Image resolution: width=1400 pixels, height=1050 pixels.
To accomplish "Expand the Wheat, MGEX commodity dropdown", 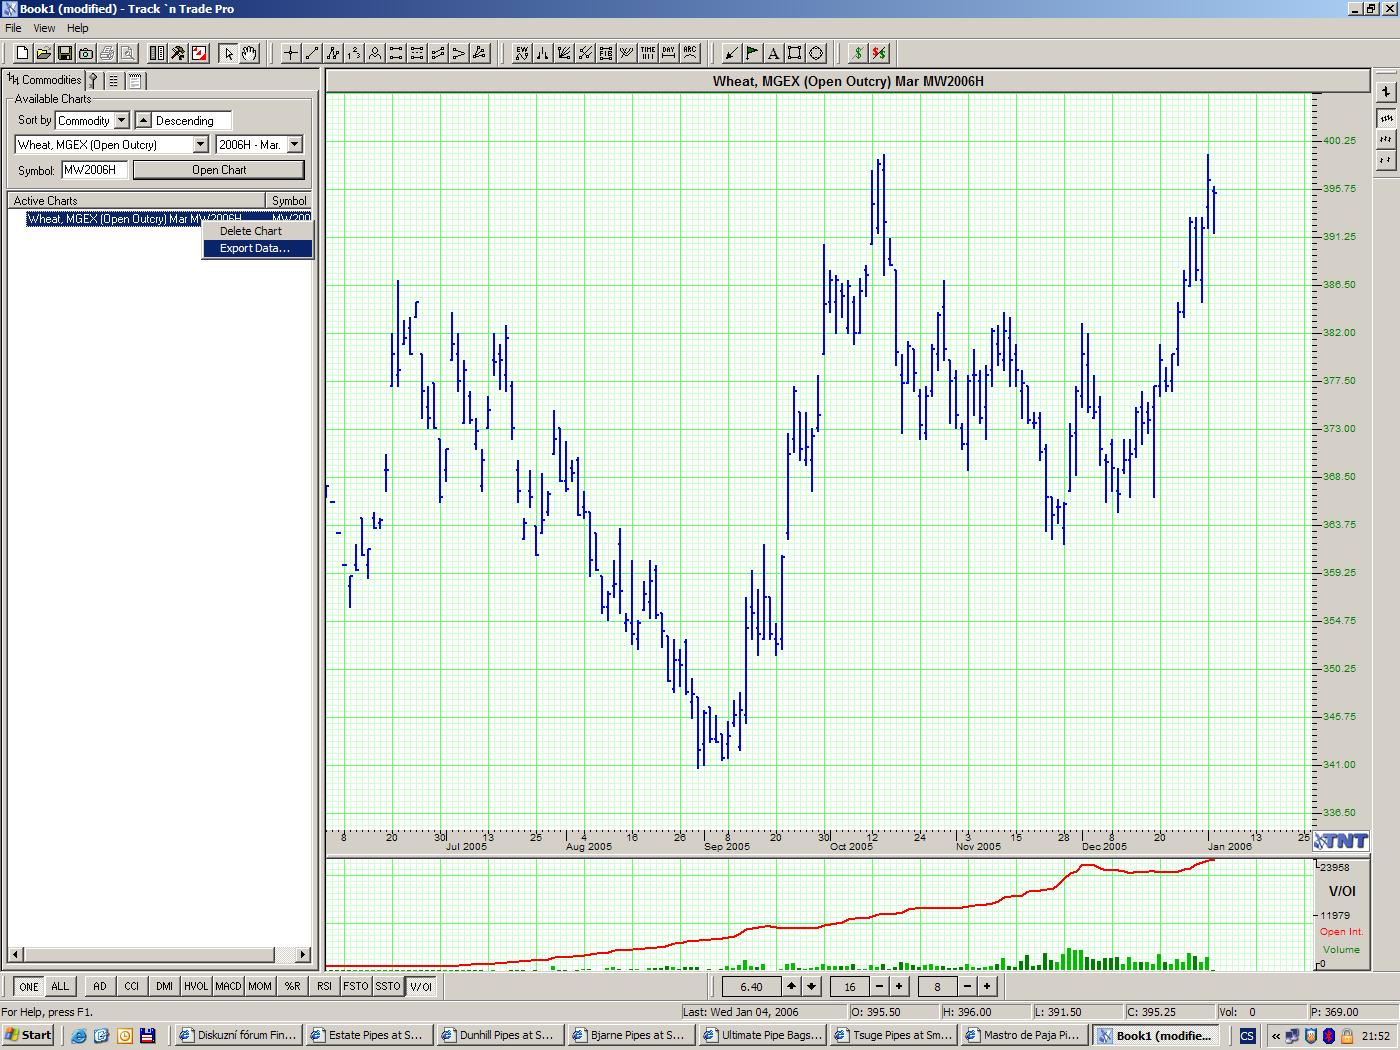I will (x=200, y=145).
